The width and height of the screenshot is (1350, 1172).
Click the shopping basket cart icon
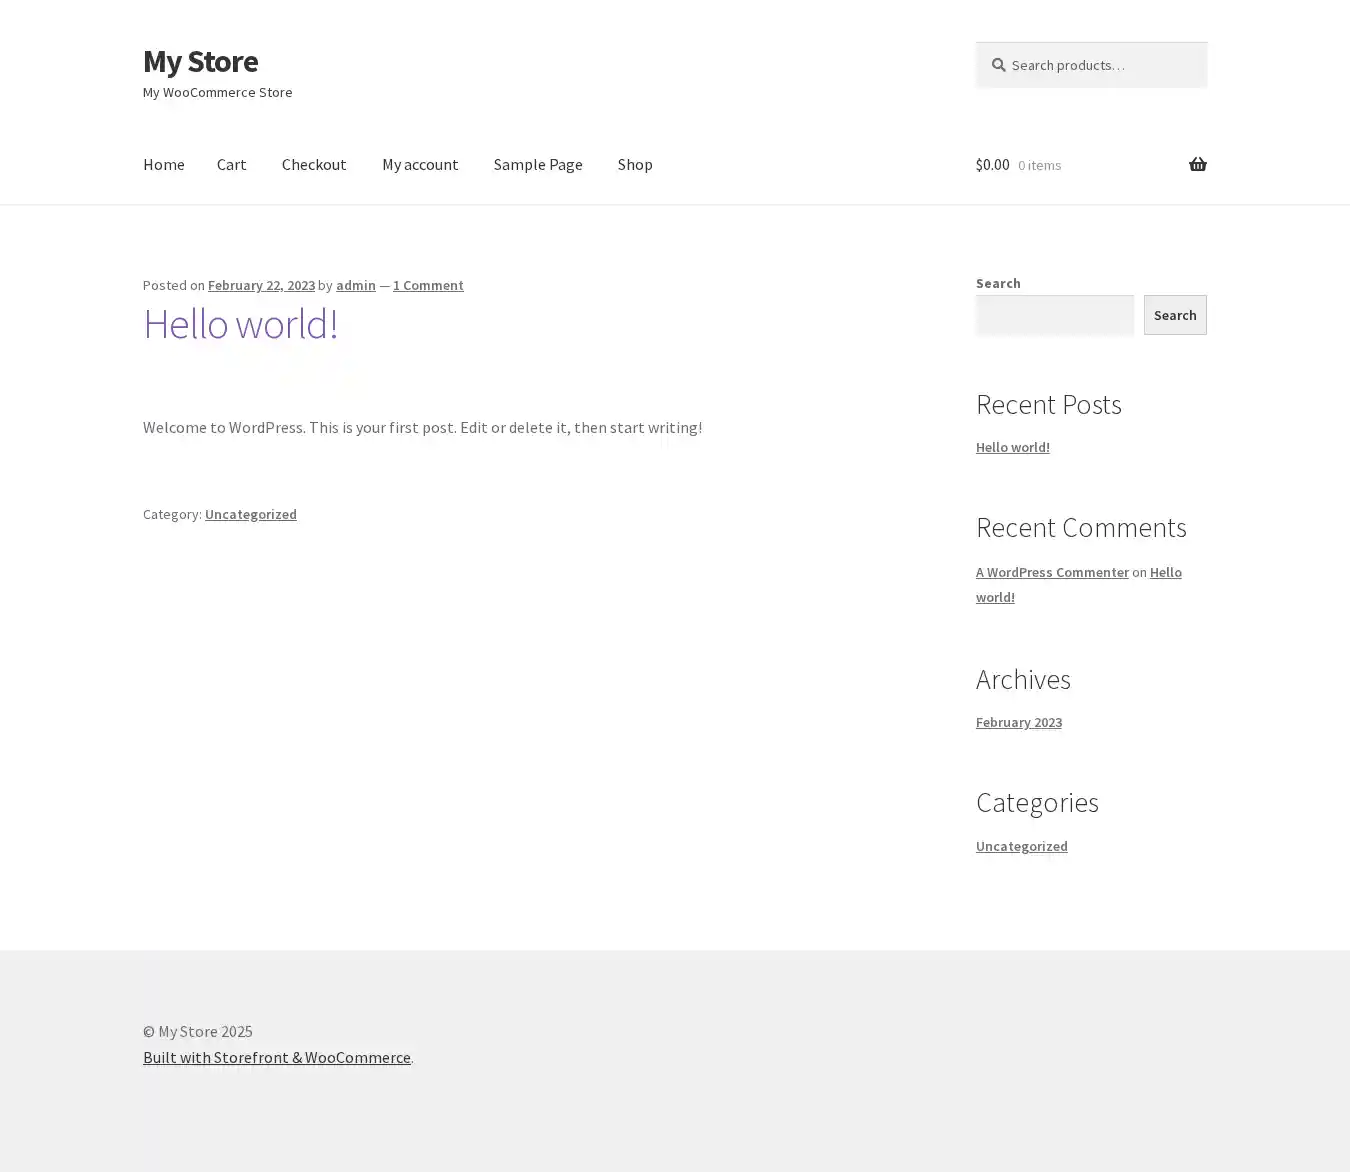(x=1197, y=164)
